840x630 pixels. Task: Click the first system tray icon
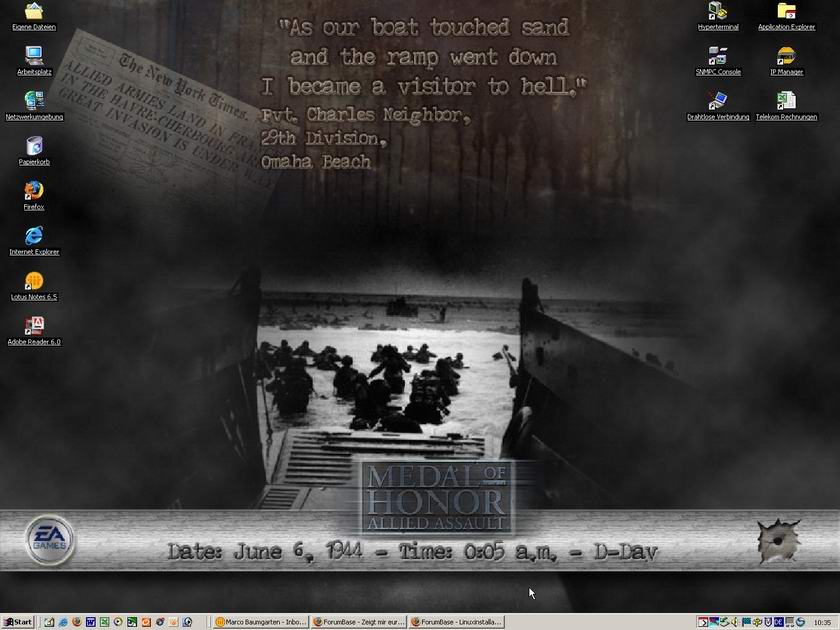(x=703, y=622)
